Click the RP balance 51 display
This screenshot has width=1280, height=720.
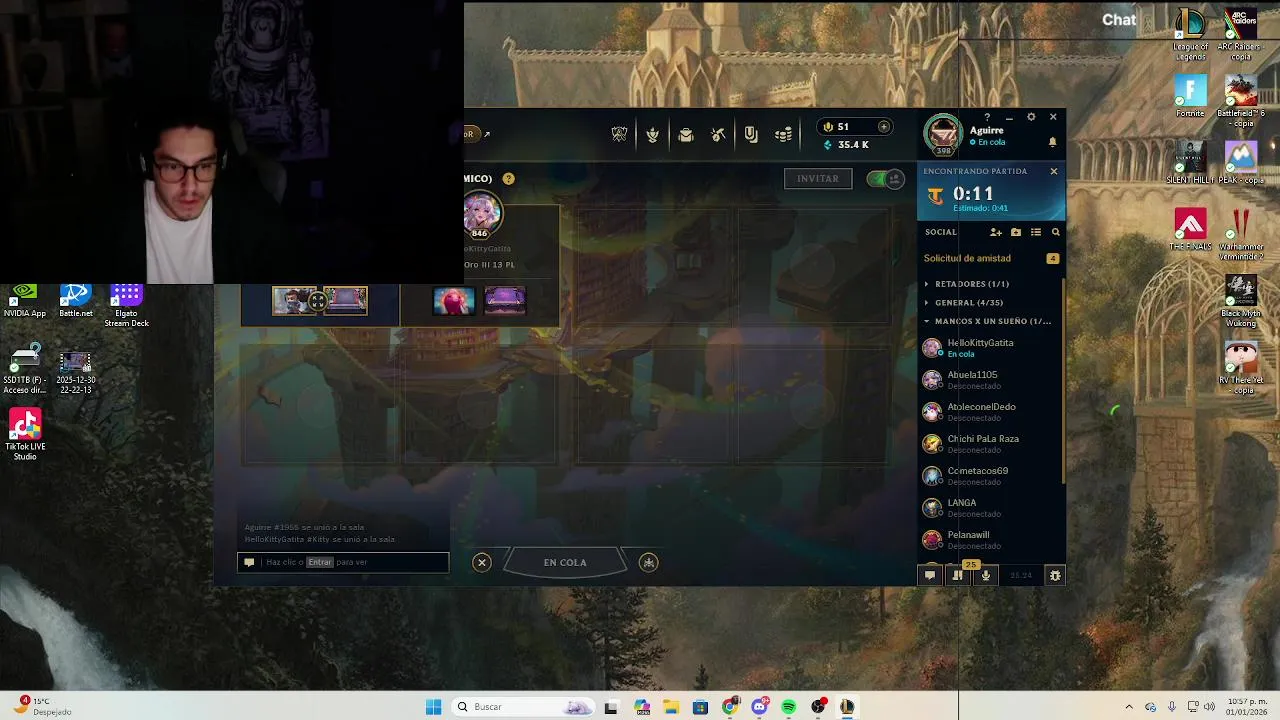(x=842, y=127)
